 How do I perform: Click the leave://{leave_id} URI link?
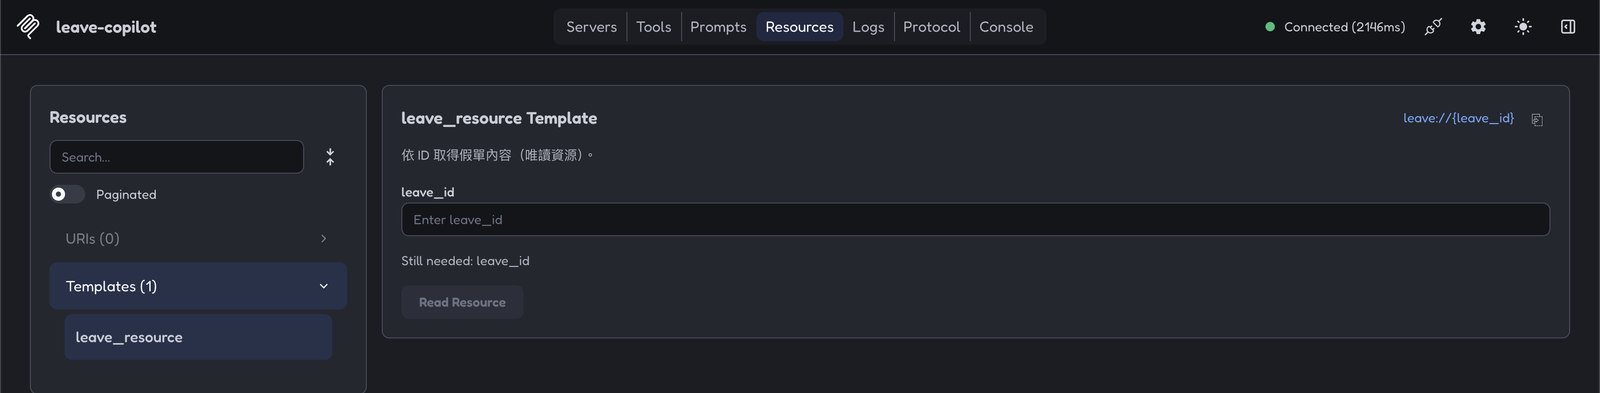[1458, 118]
